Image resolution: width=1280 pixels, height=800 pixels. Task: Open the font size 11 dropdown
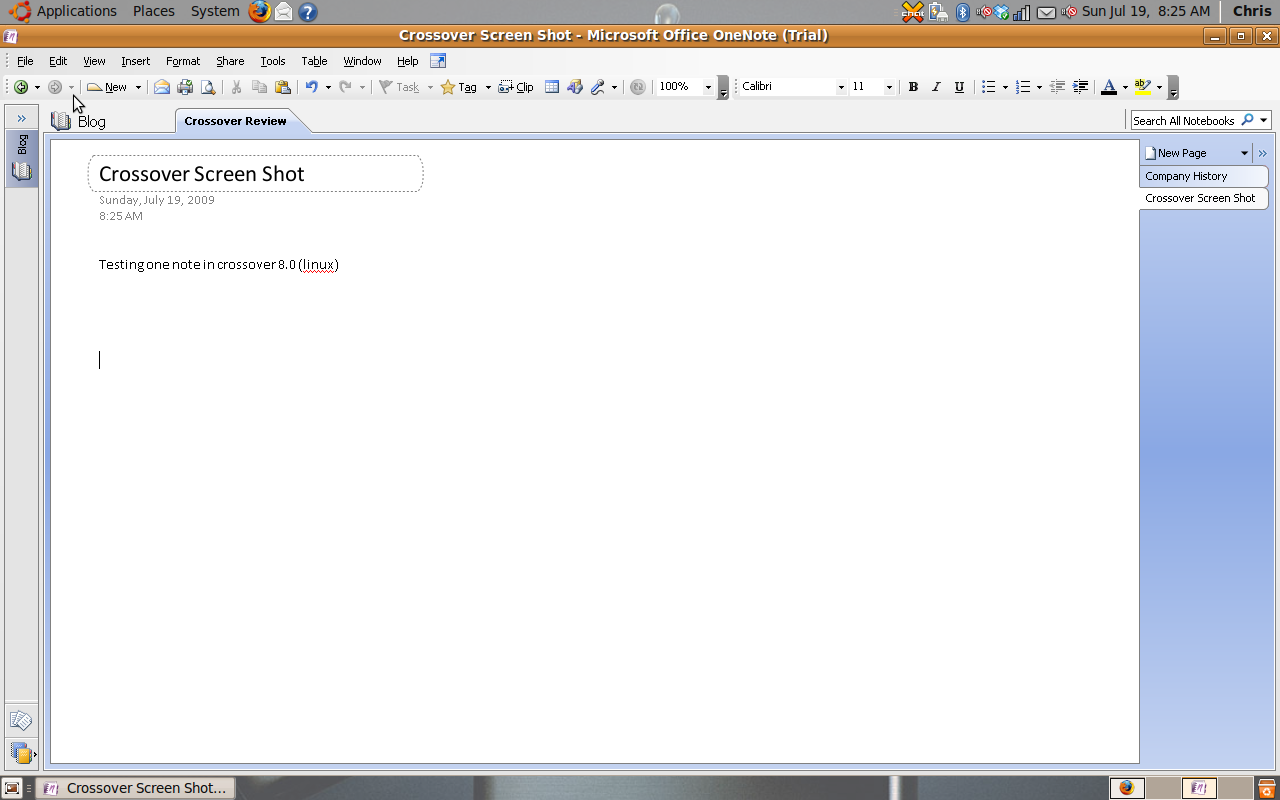tap(889, 87)
